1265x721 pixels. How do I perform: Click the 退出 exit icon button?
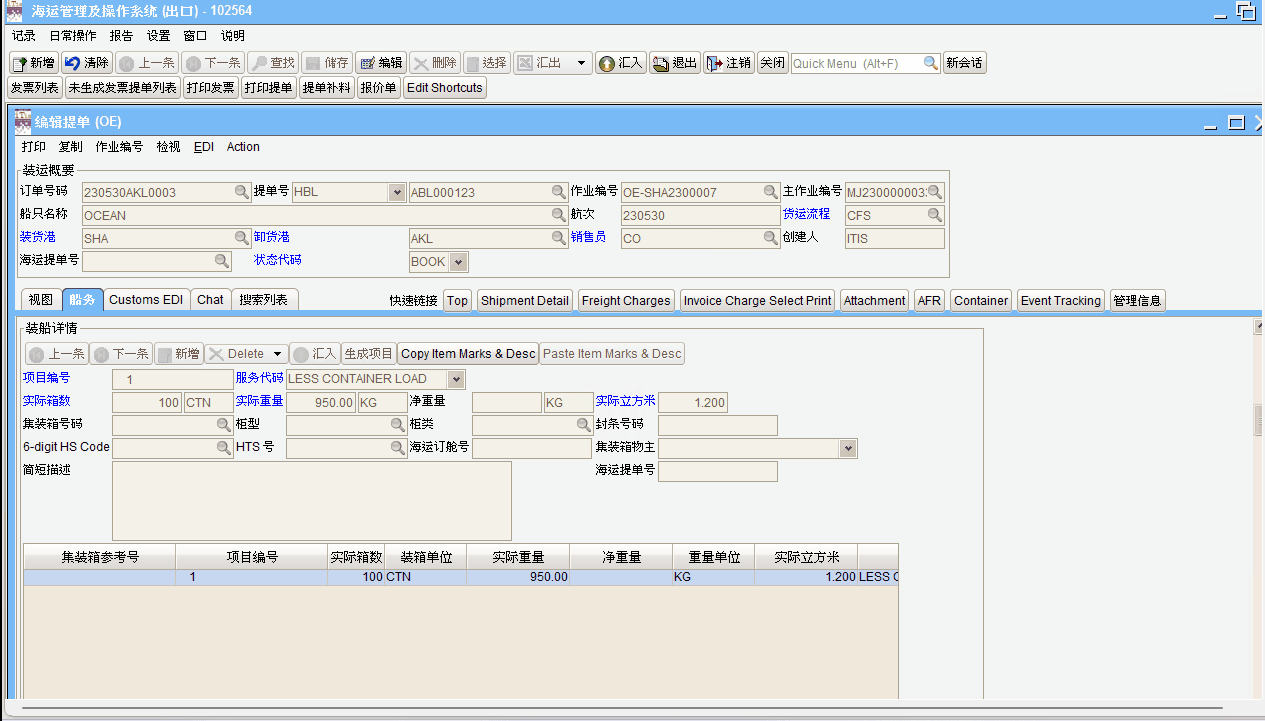(x=674, y=63)
